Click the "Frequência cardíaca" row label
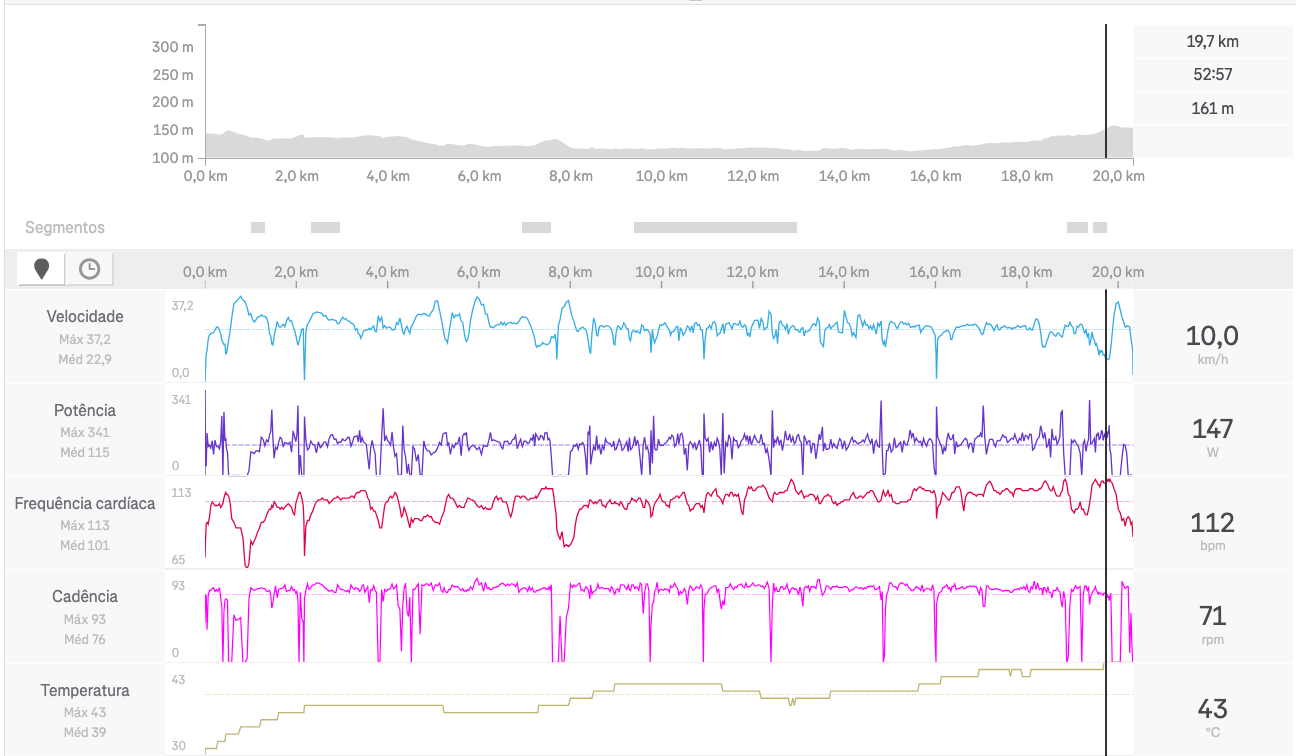 coord(85,503)
